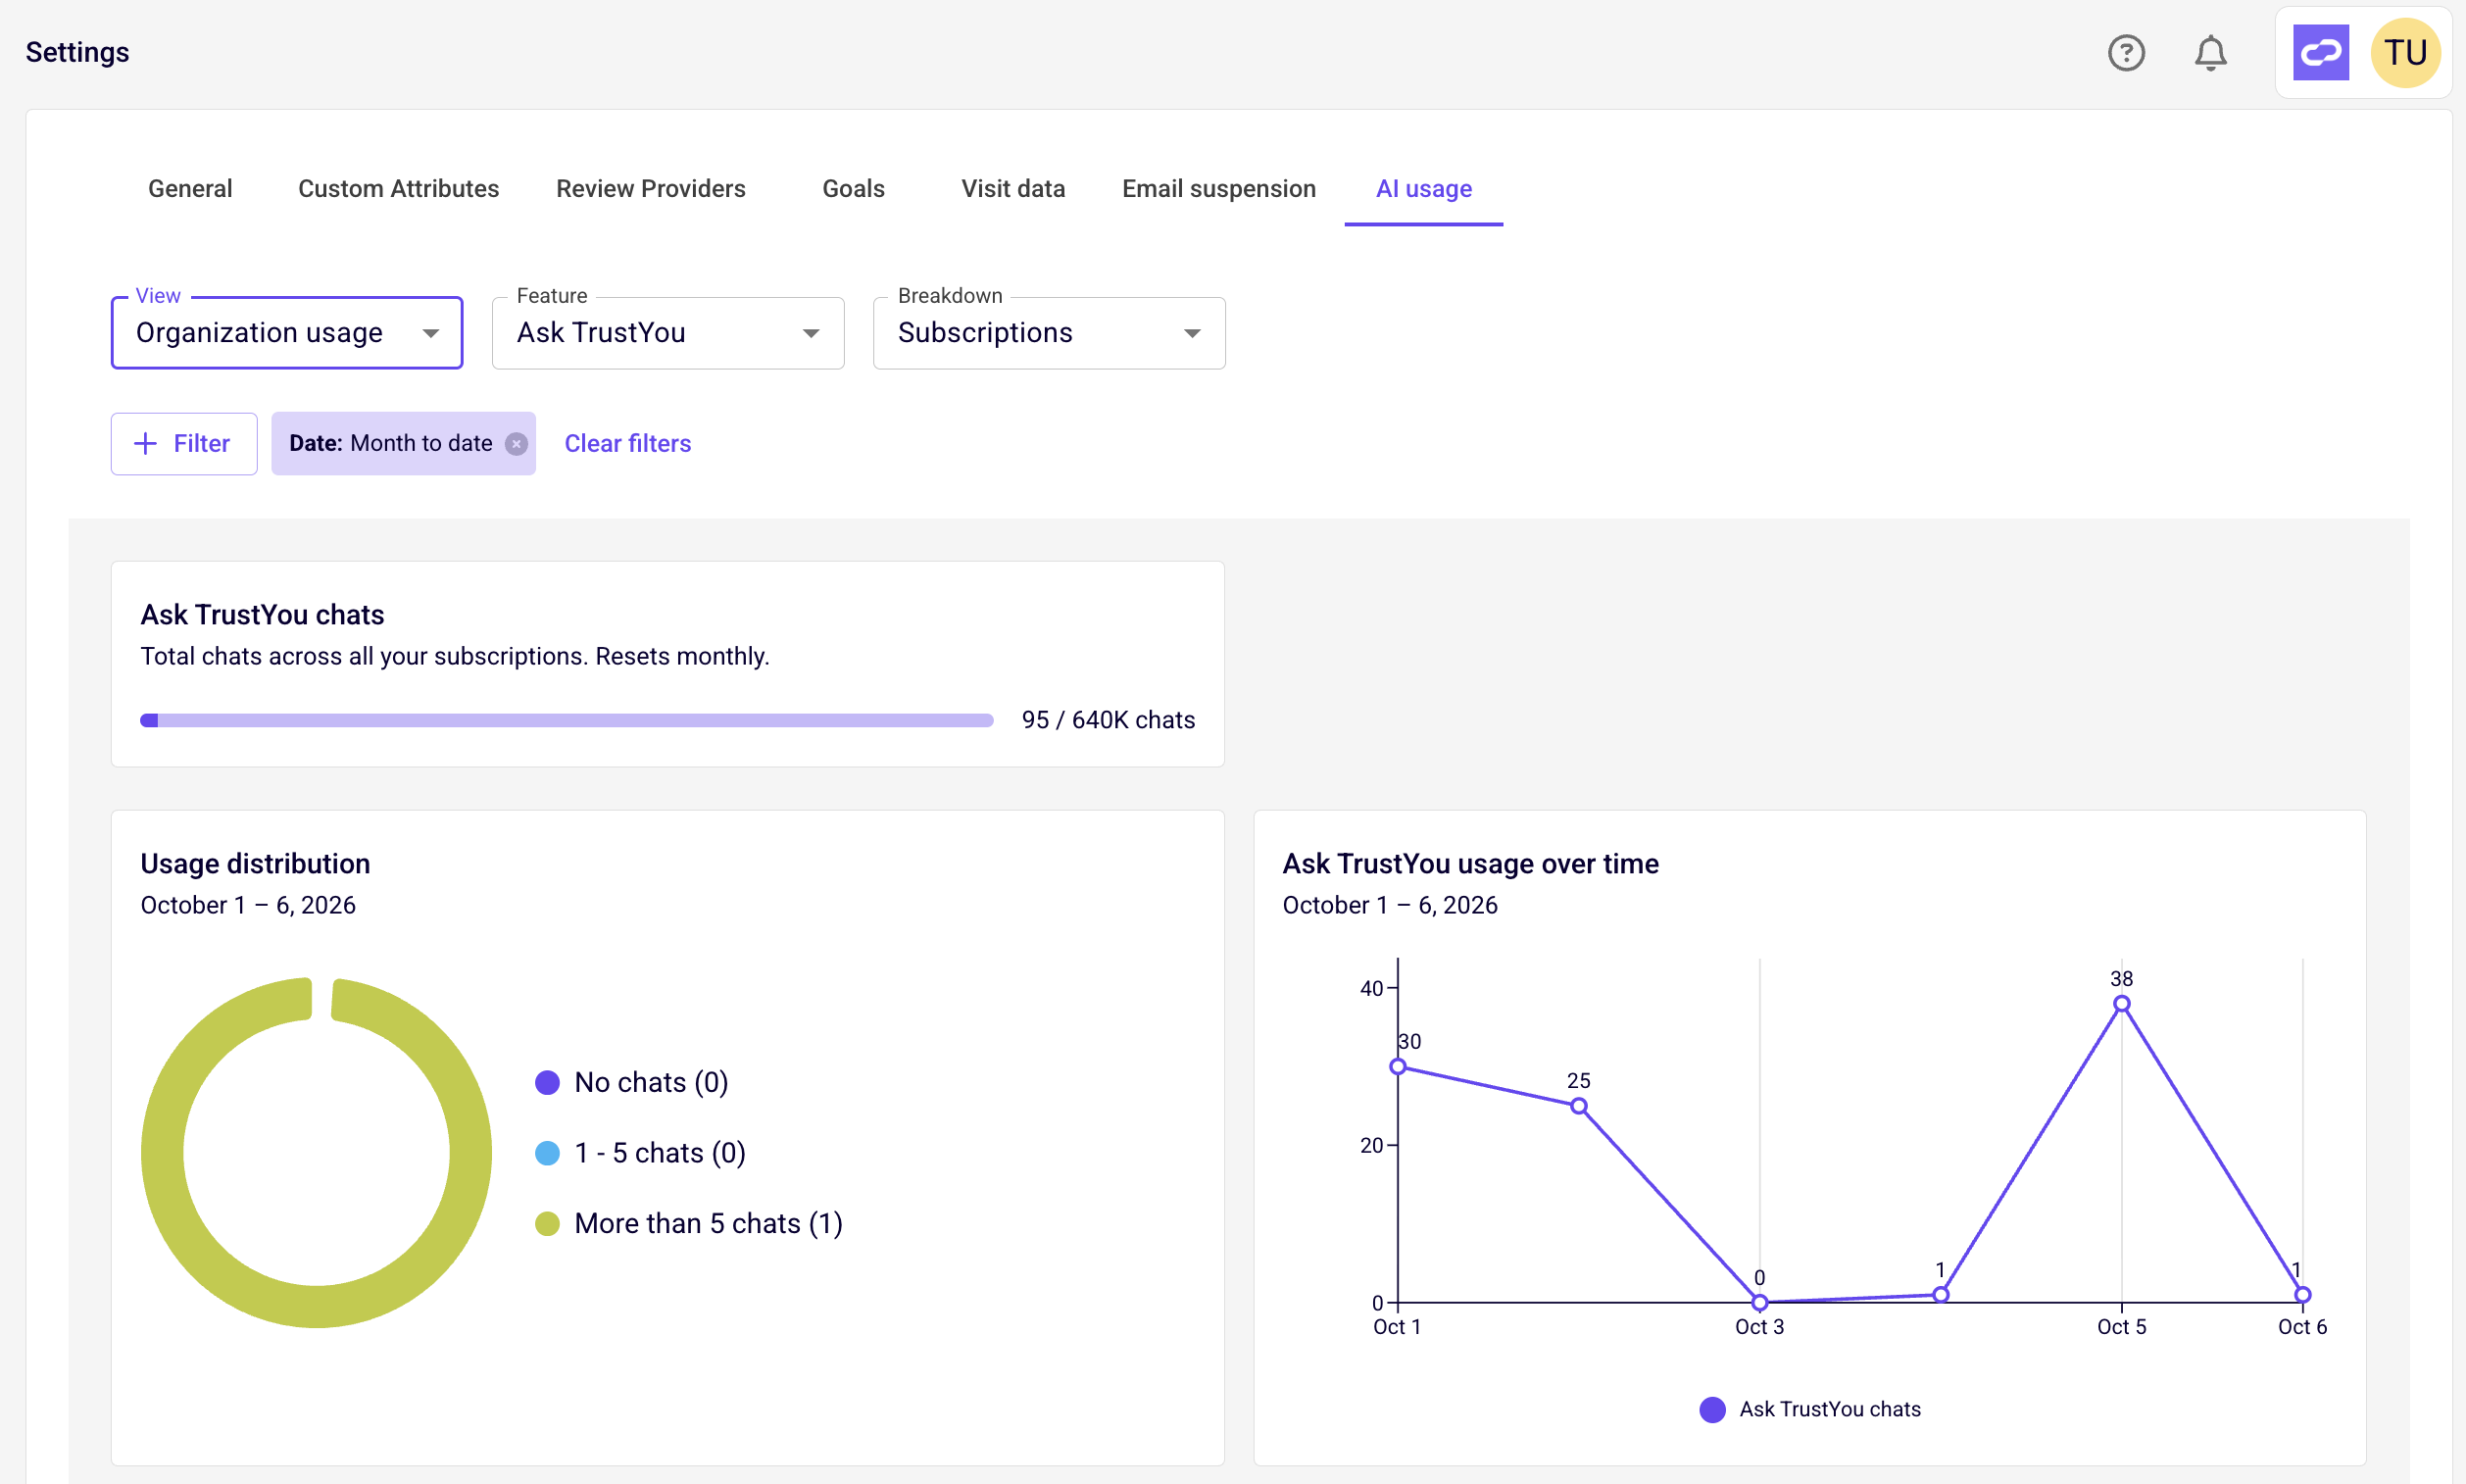
Task: Open the Breakdown Subscriptions dropdown
Action: pyautogui.click(x=1049, y=333)
